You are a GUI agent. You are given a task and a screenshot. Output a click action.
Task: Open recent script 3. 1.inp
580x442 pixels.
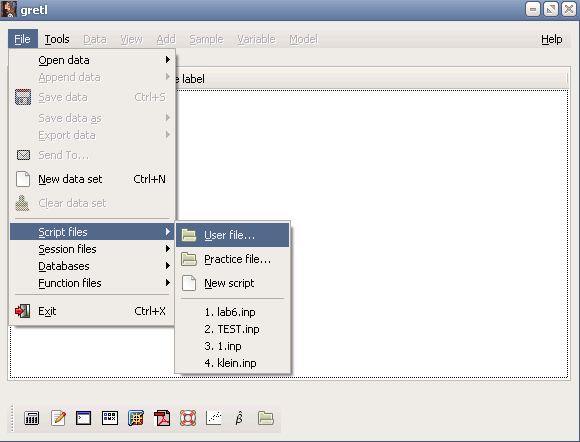point(232,346)
